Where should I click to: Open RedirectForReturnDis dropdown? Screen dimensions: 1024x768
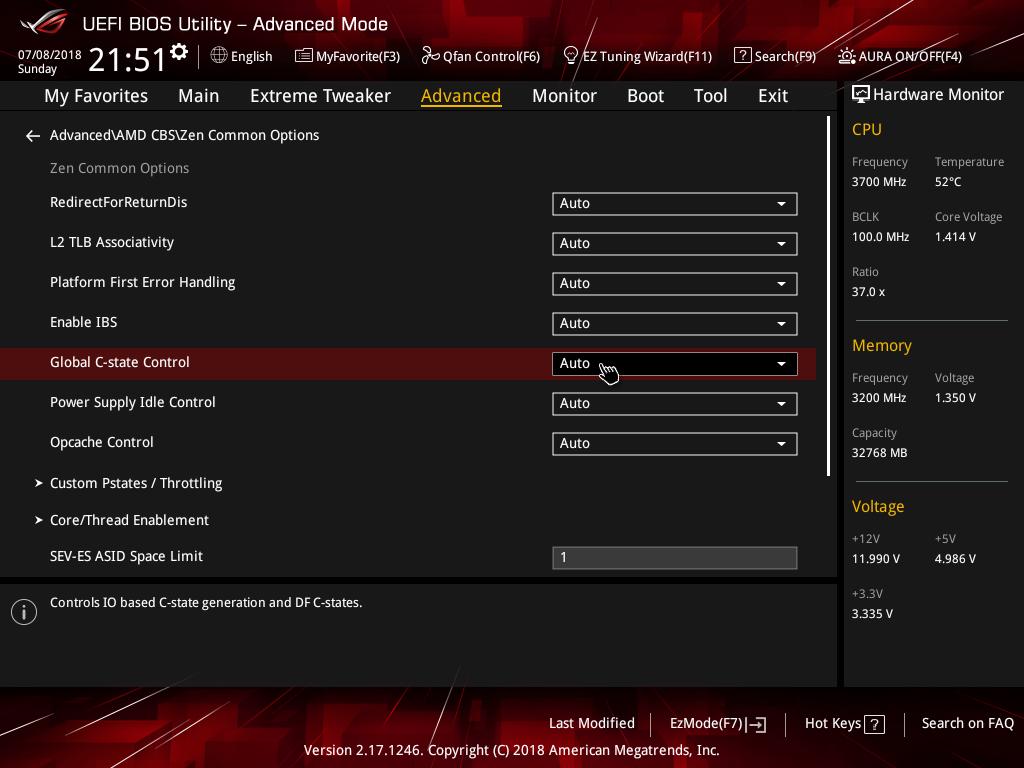click(x=675, y=204)
